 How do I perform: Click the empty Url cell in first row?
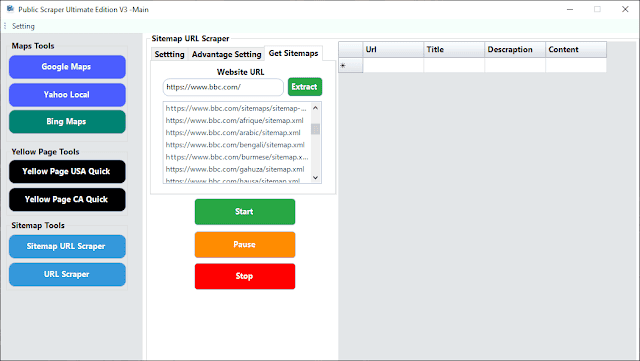click(393, 65)
